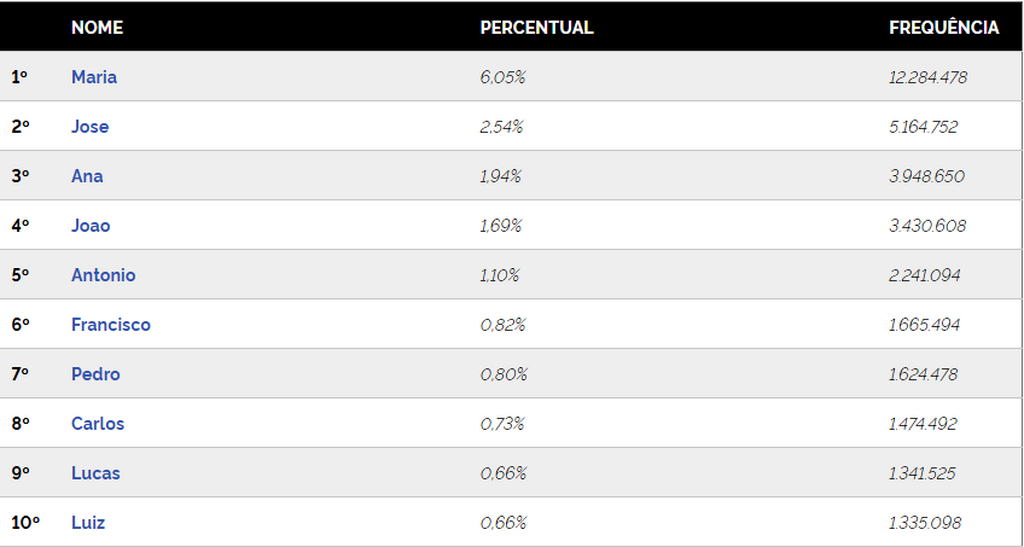The image size is (1024, 547).
Task: Open the Luiz name link
Action: coord(88,523)
